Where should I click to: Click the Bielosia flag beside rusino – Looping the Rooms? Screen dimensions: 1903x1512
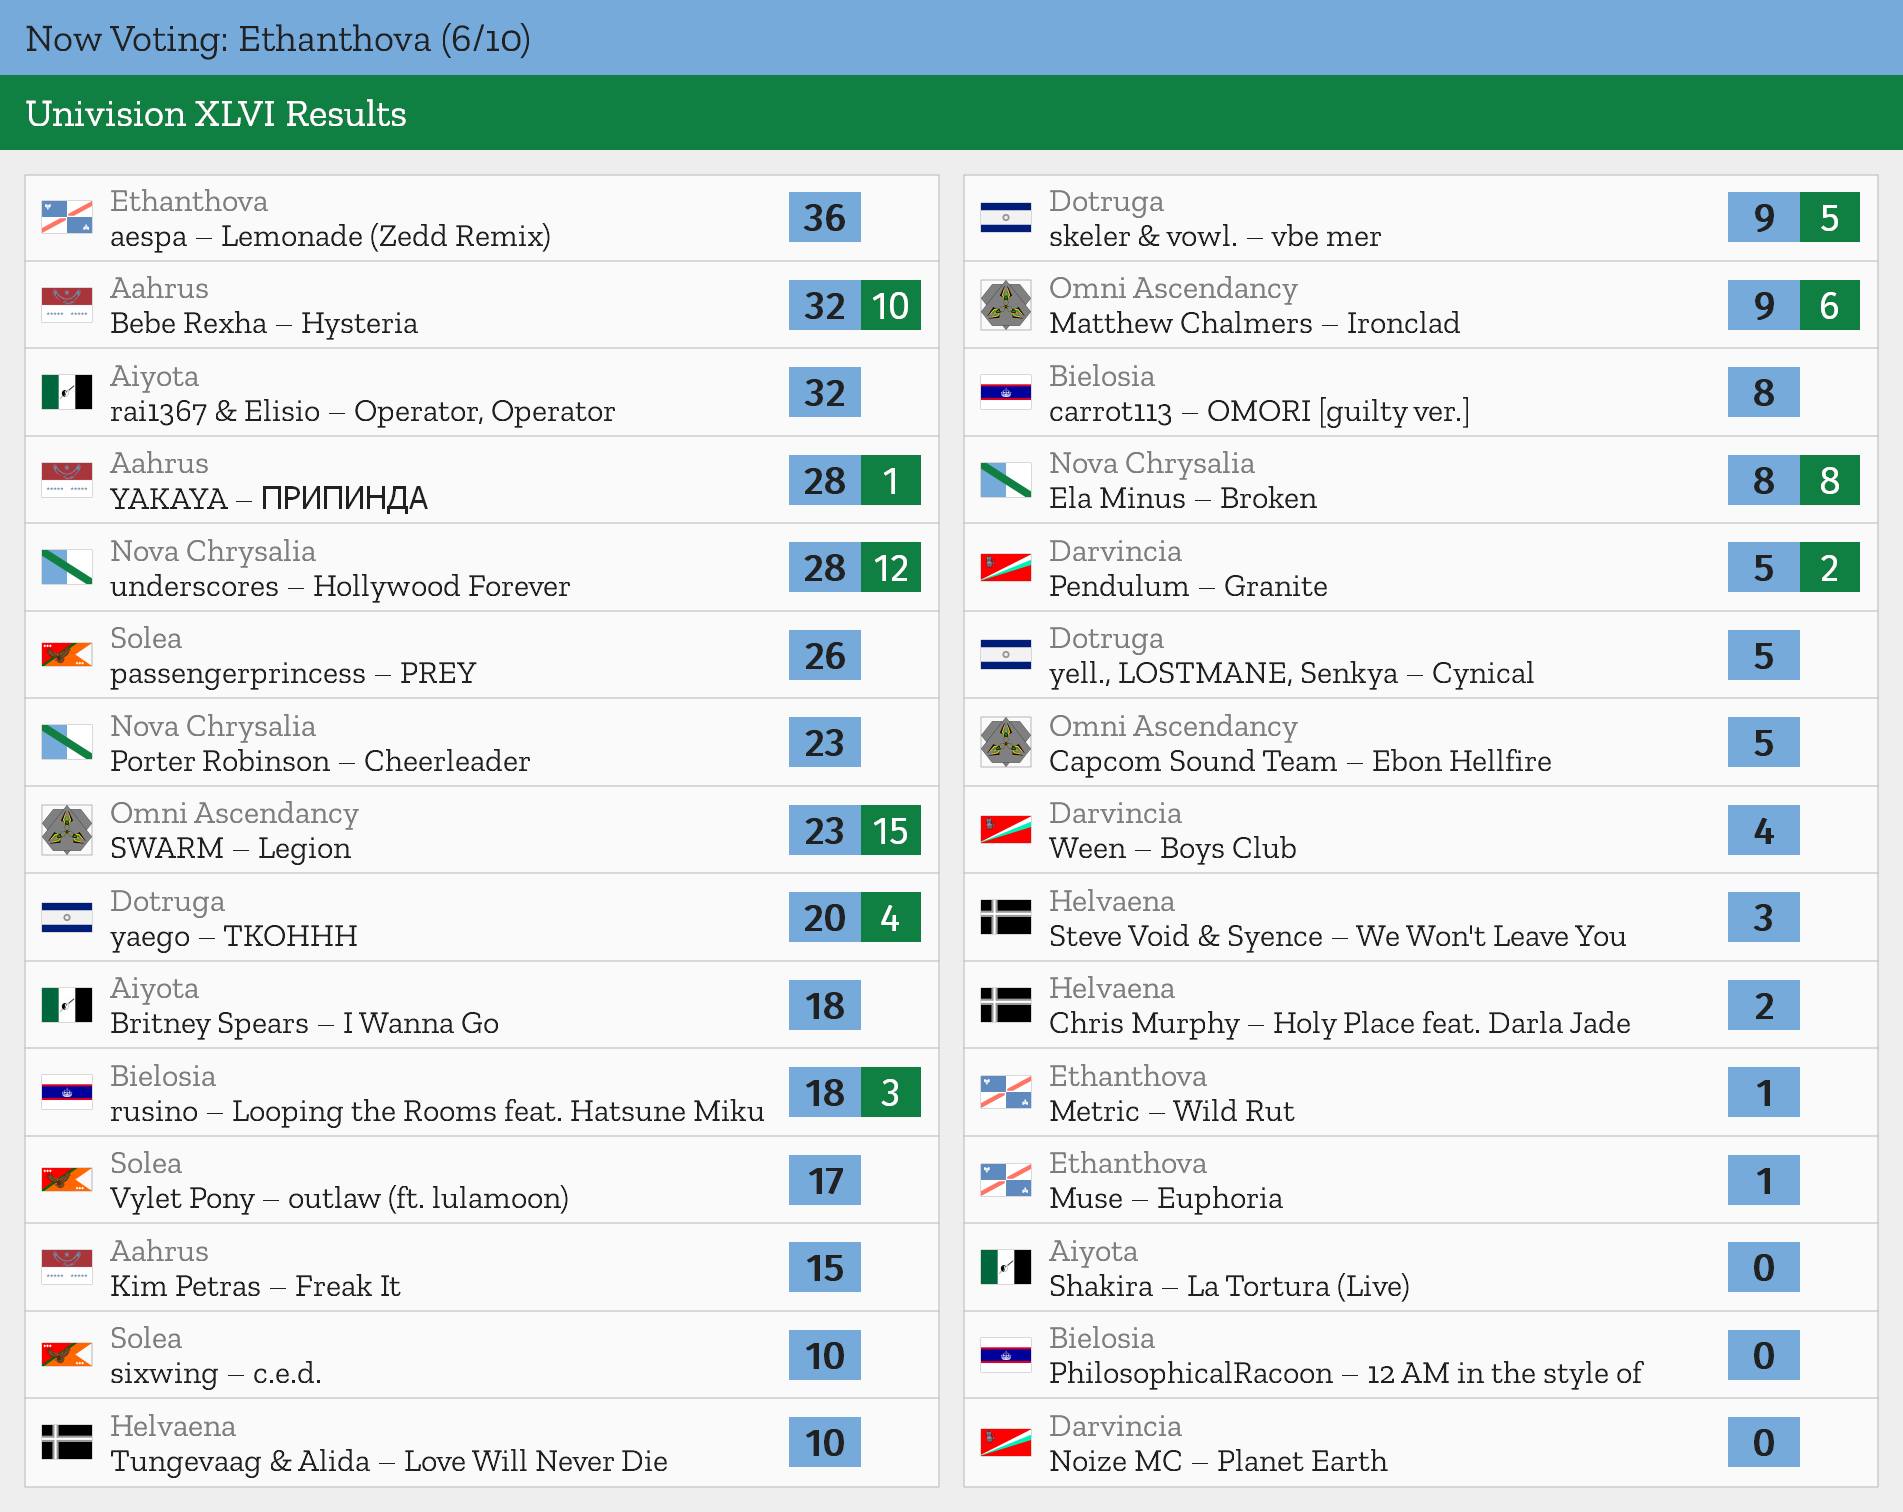67,1093
